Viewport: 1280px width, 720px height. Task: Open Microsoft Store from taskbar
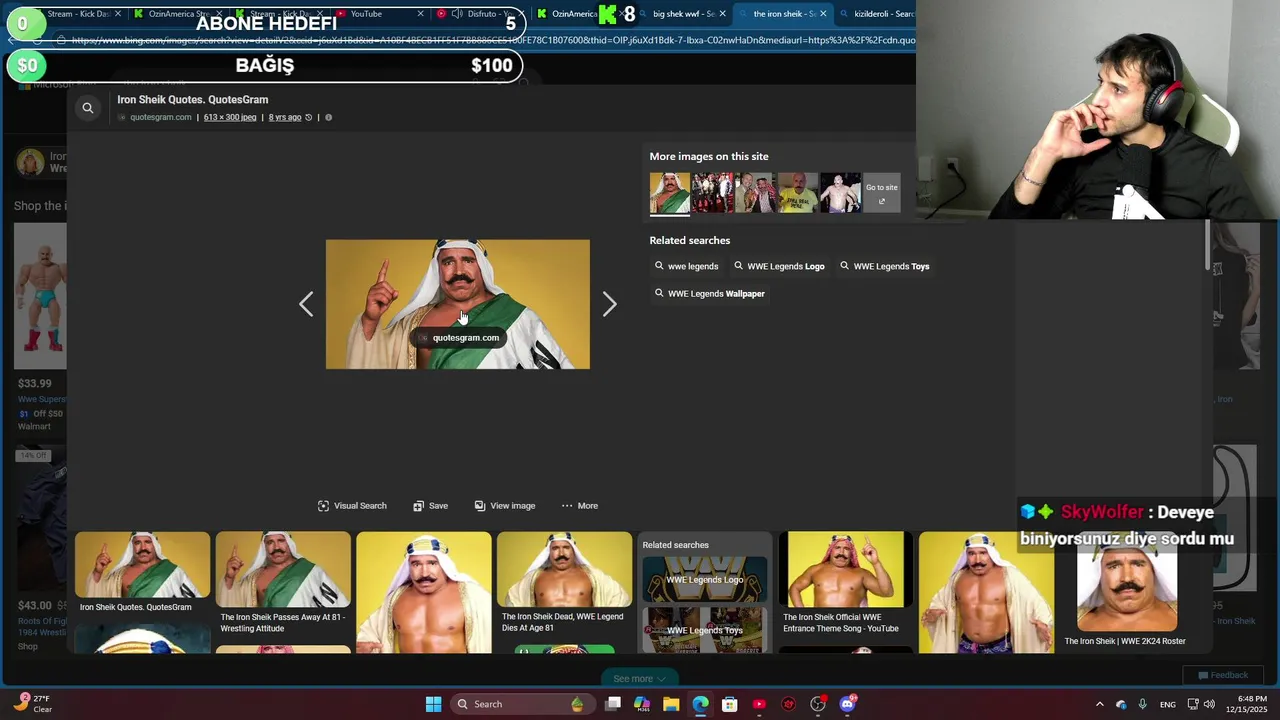coord(730,704)
